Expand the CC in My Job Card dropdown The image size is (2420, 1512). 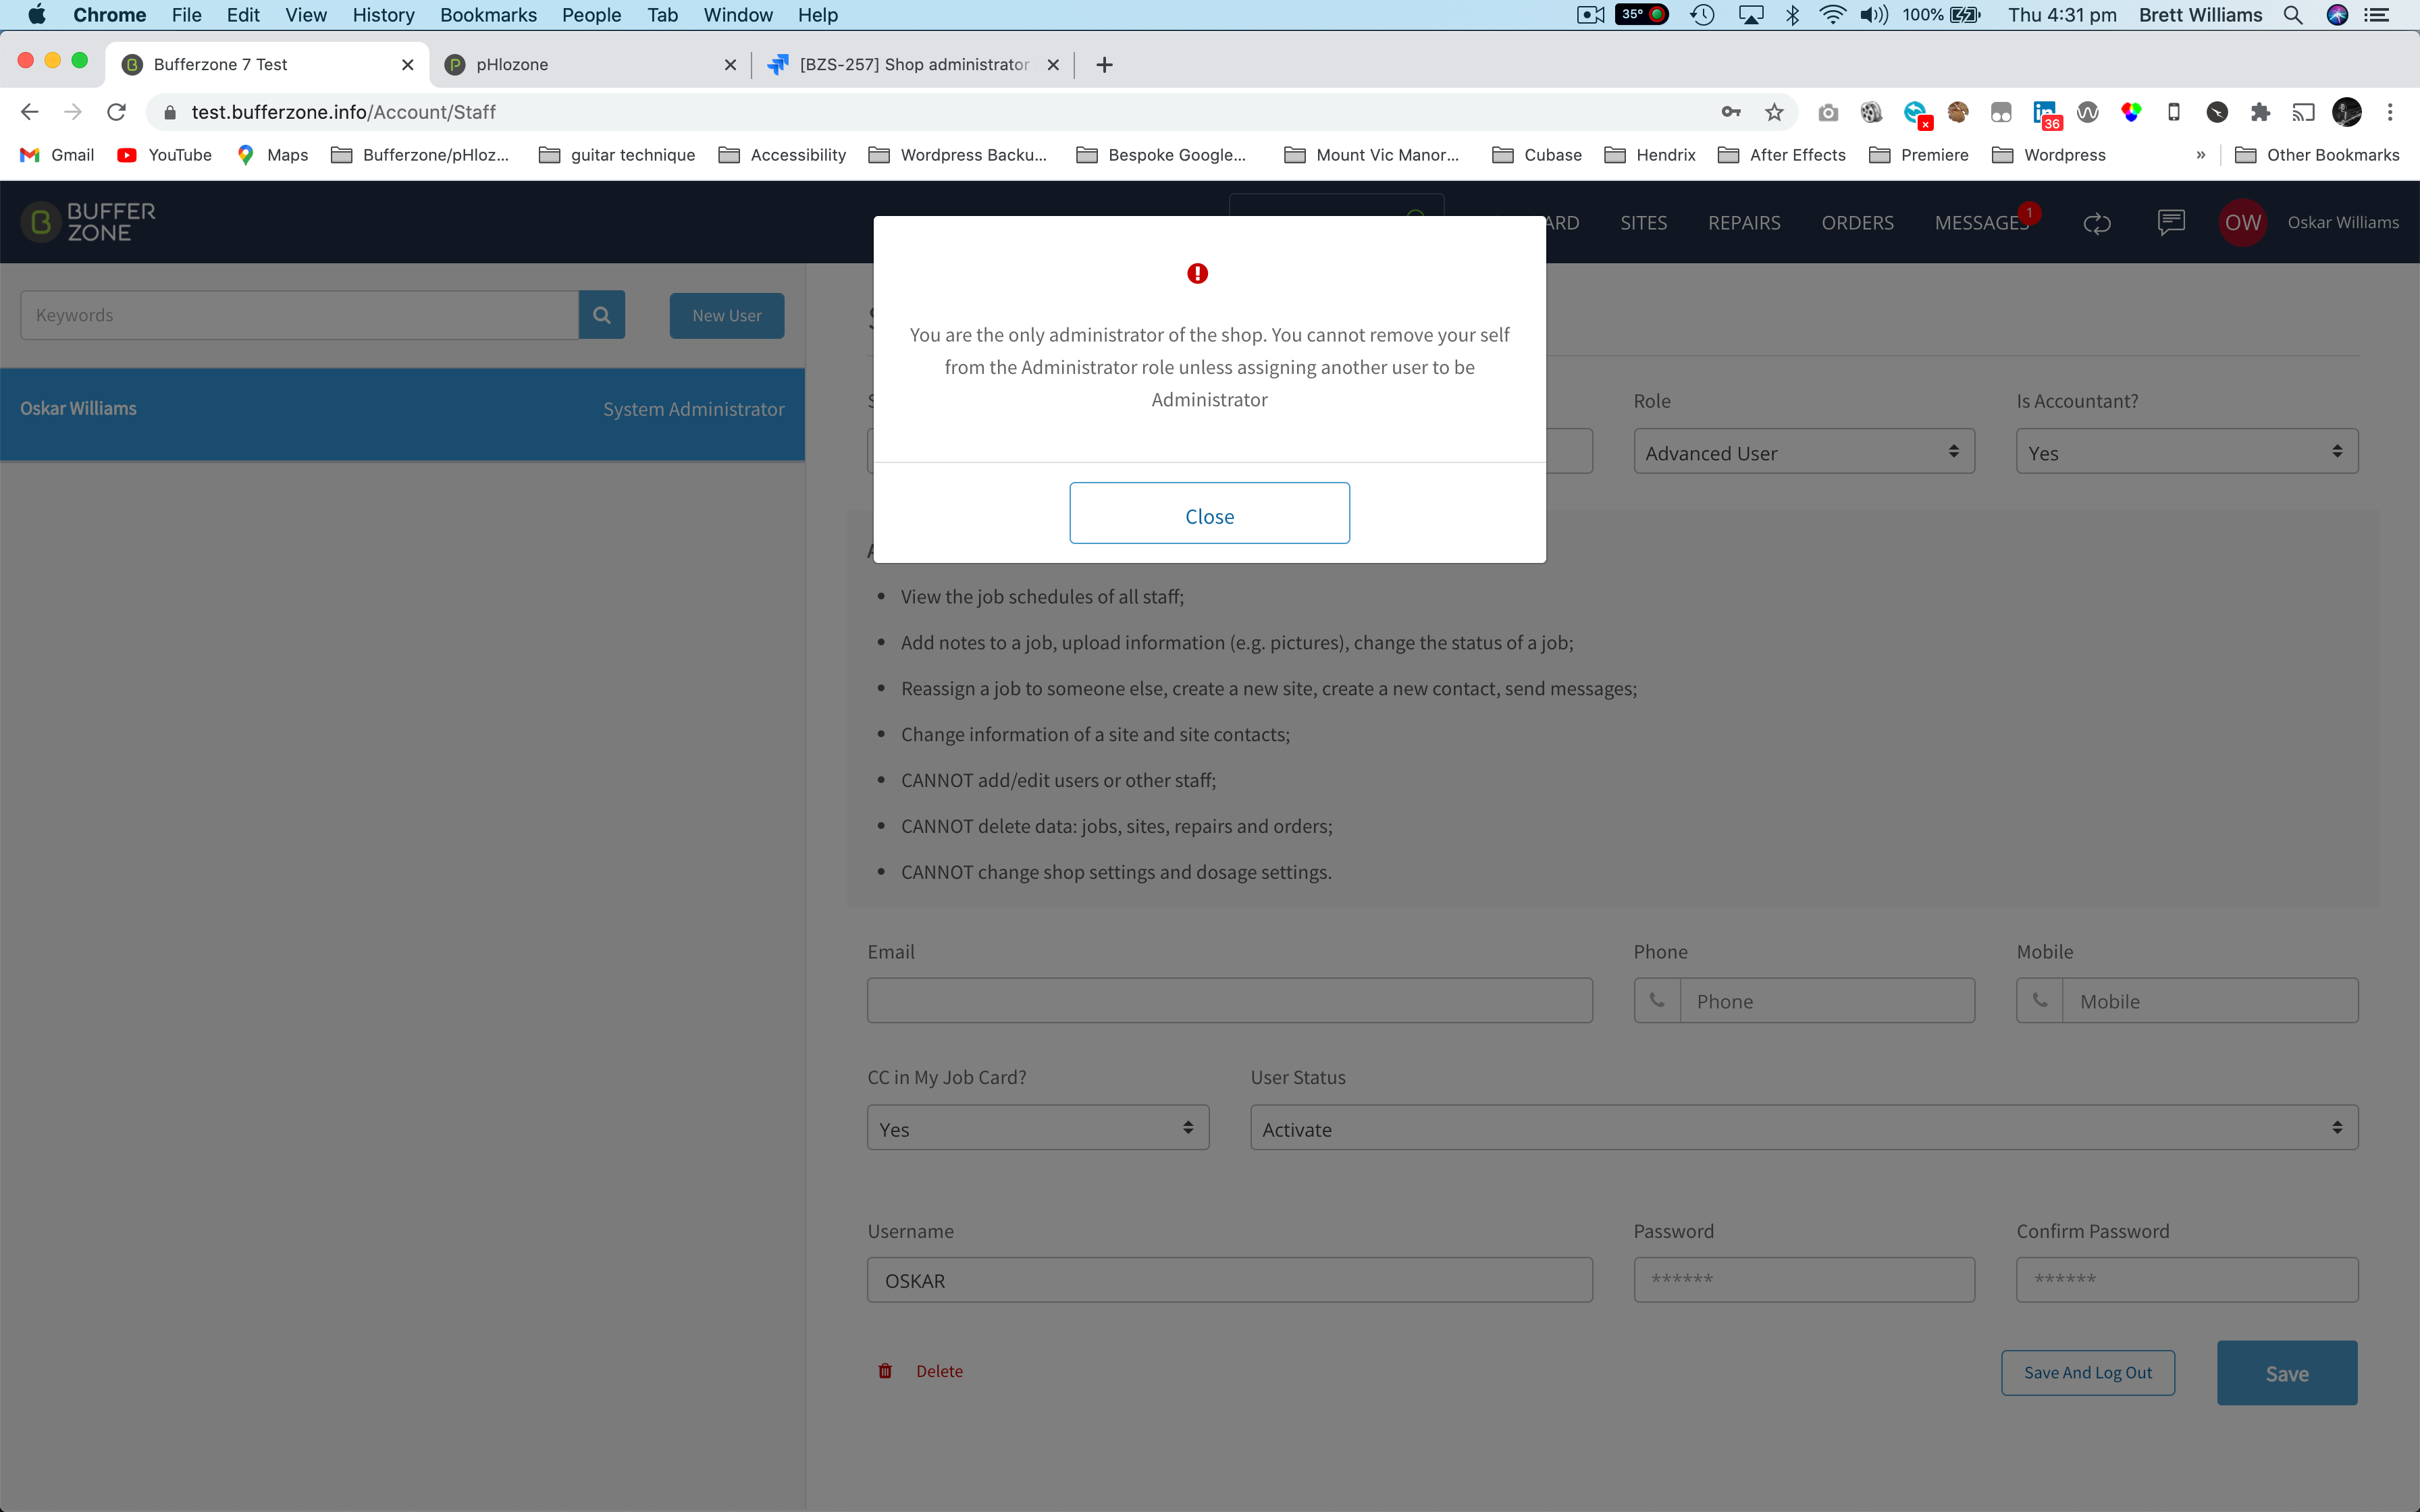pyautogui.click(x=1038, y=1128)
